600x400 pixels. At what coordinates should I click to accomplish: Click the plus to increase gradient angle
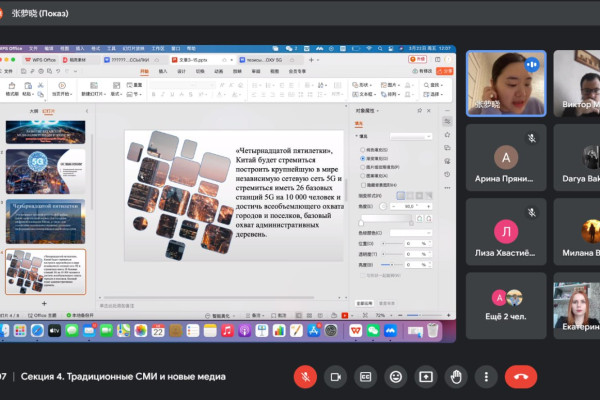[x=428, y=206]
